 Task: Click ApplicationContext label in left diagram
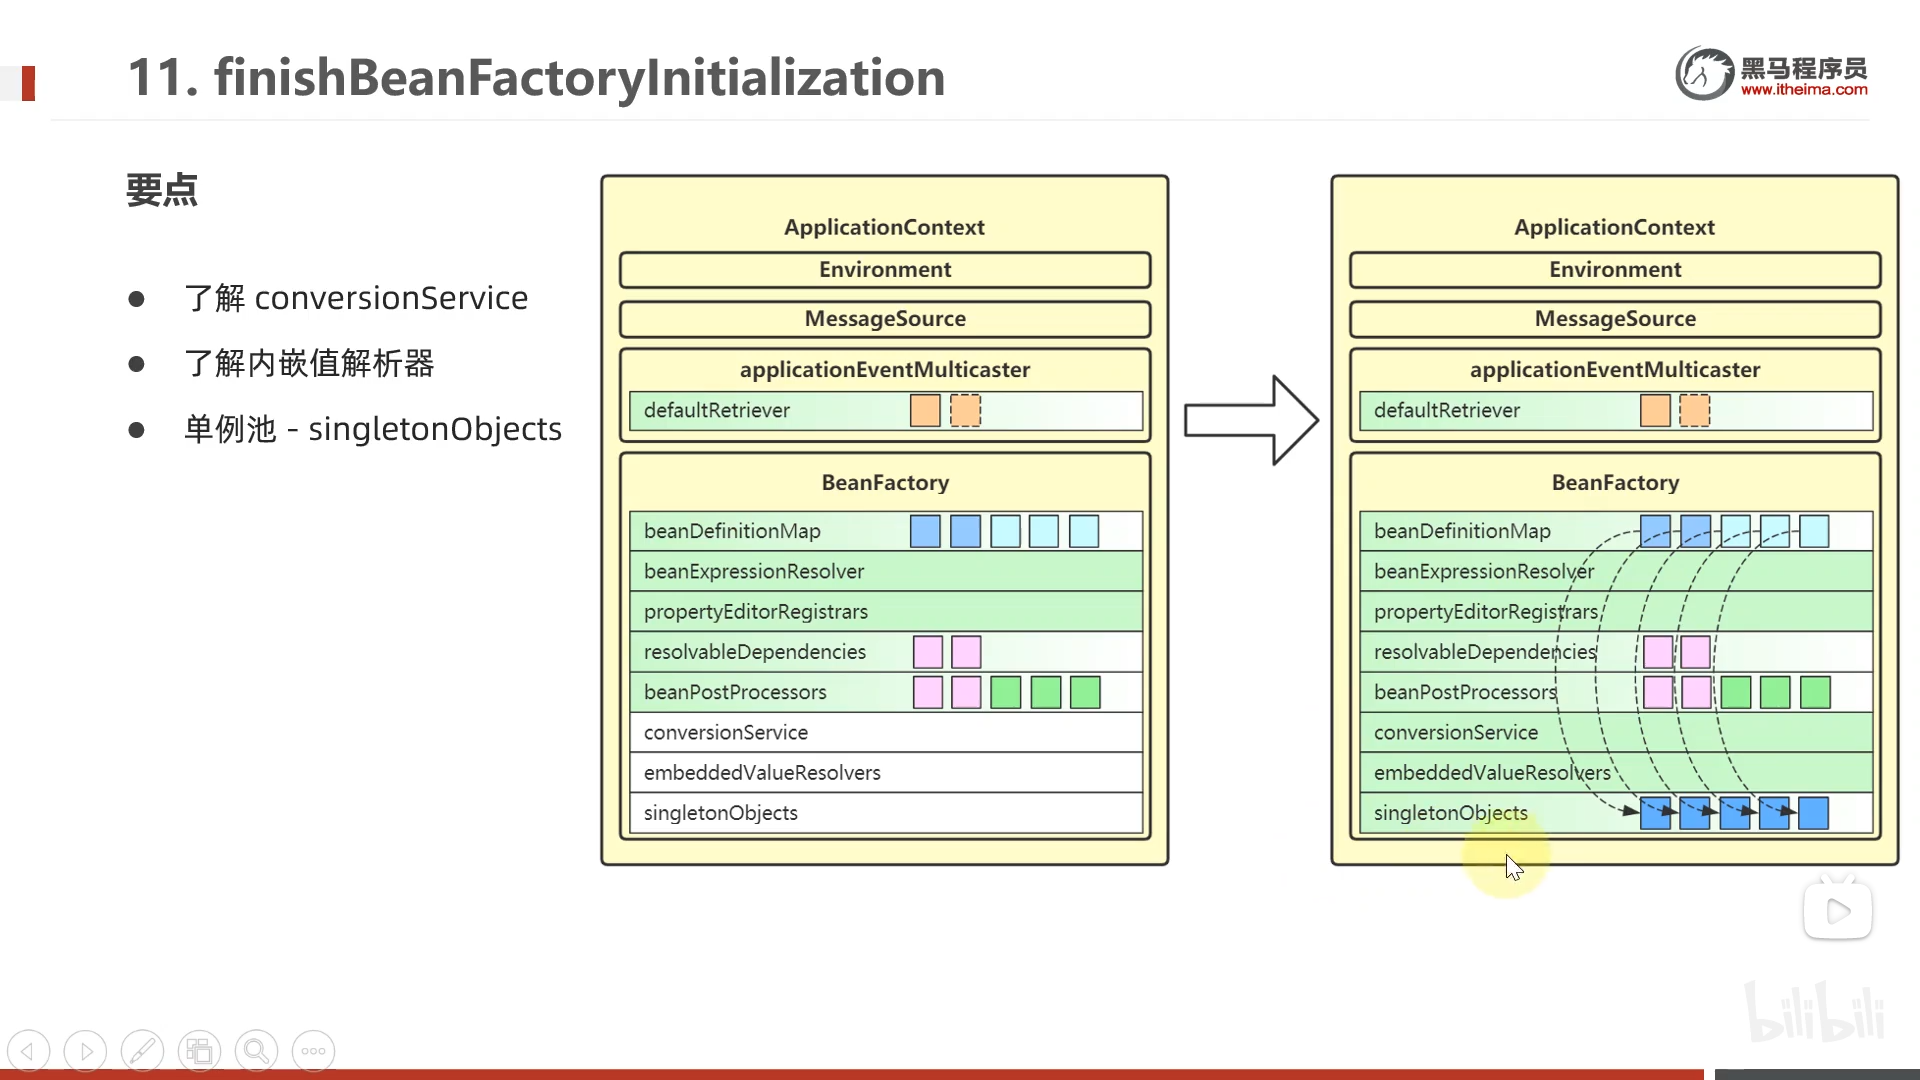pos(884,227)
